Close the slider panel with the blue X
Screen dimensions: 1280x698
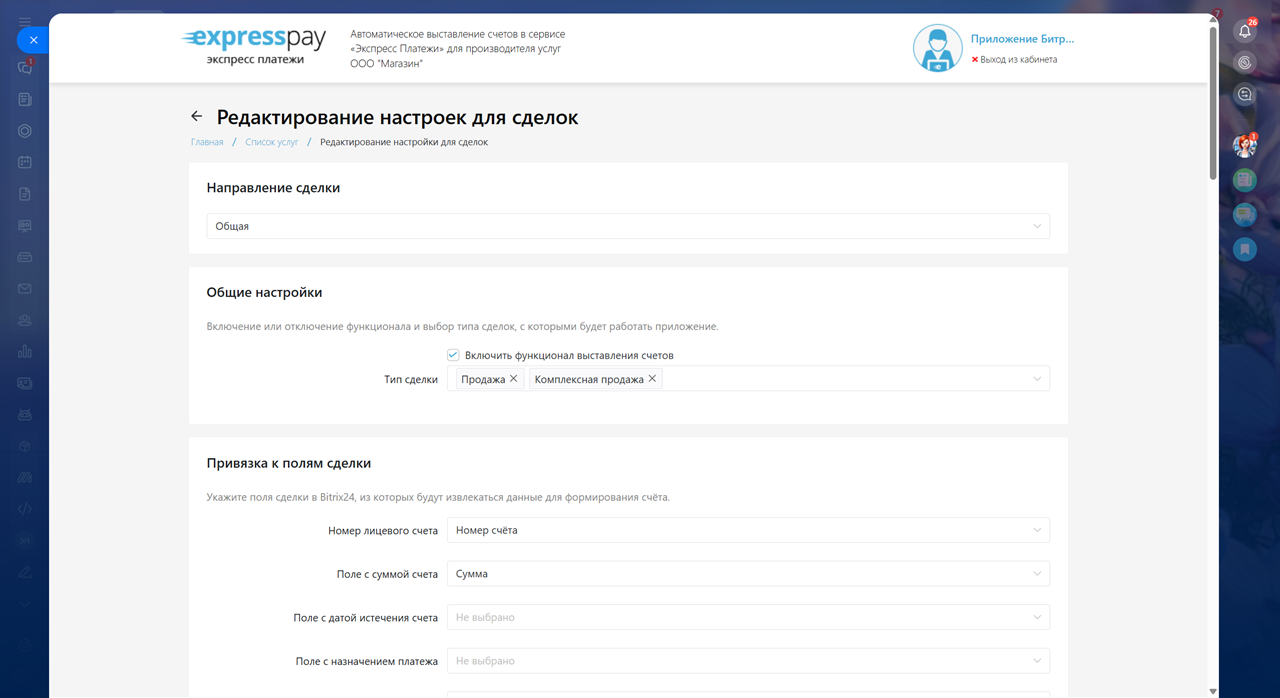click(x=33, y=40)
